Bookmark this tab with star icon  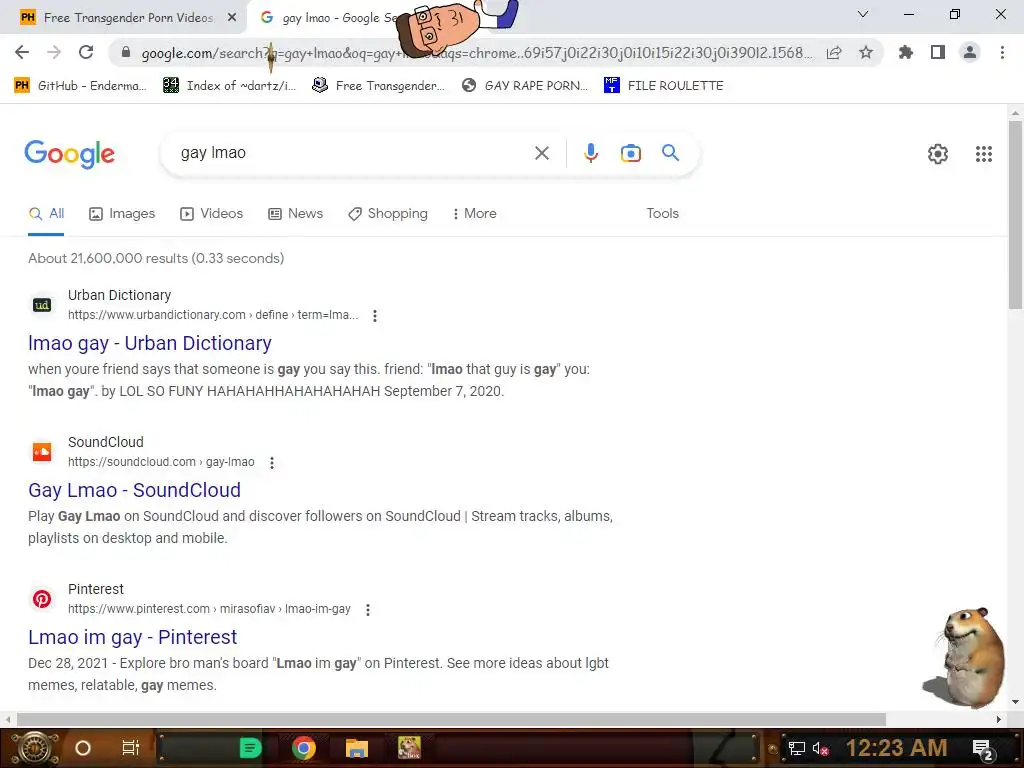click(x=866, y=52)
